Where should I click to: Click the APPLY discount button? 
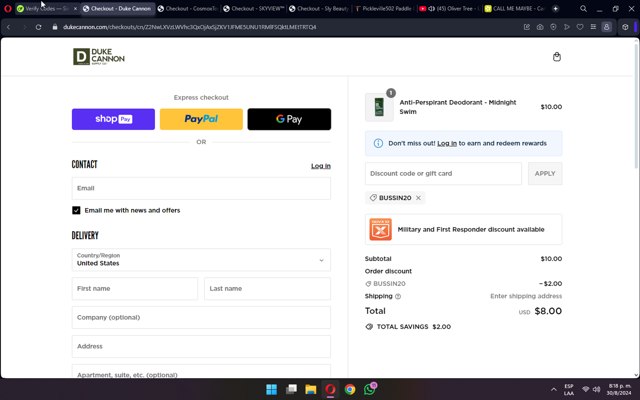[x=545, y=173]
